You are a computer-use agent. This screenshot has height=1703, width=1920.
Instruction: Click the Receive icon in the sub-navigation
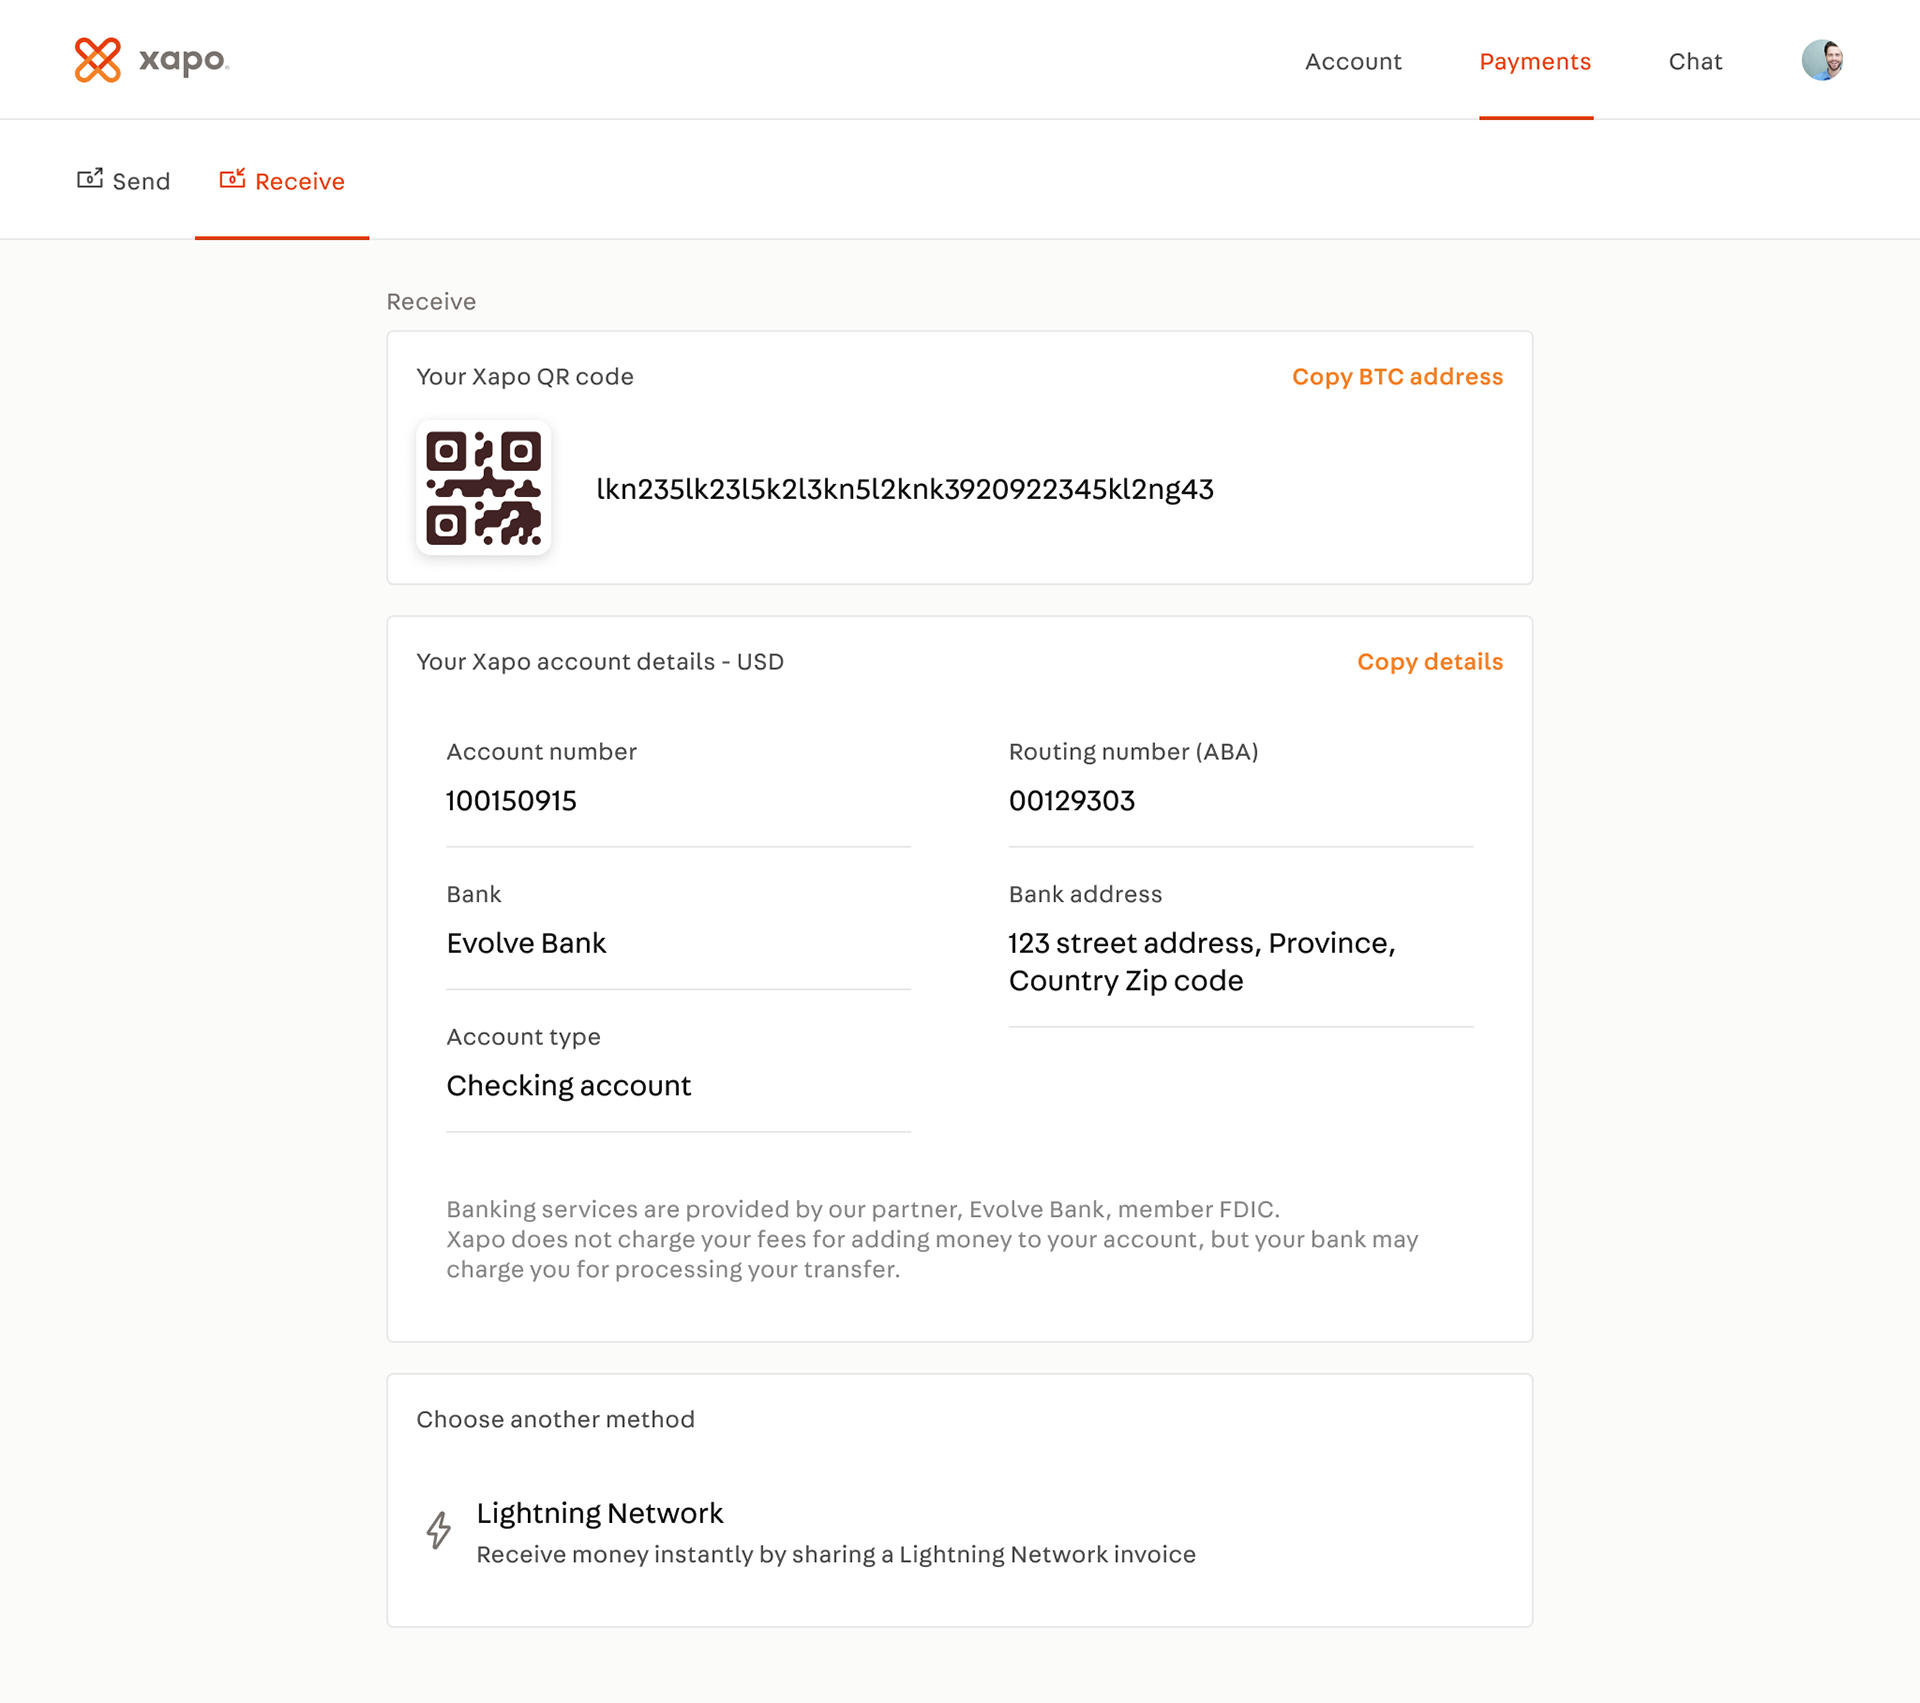coord(232,179)
